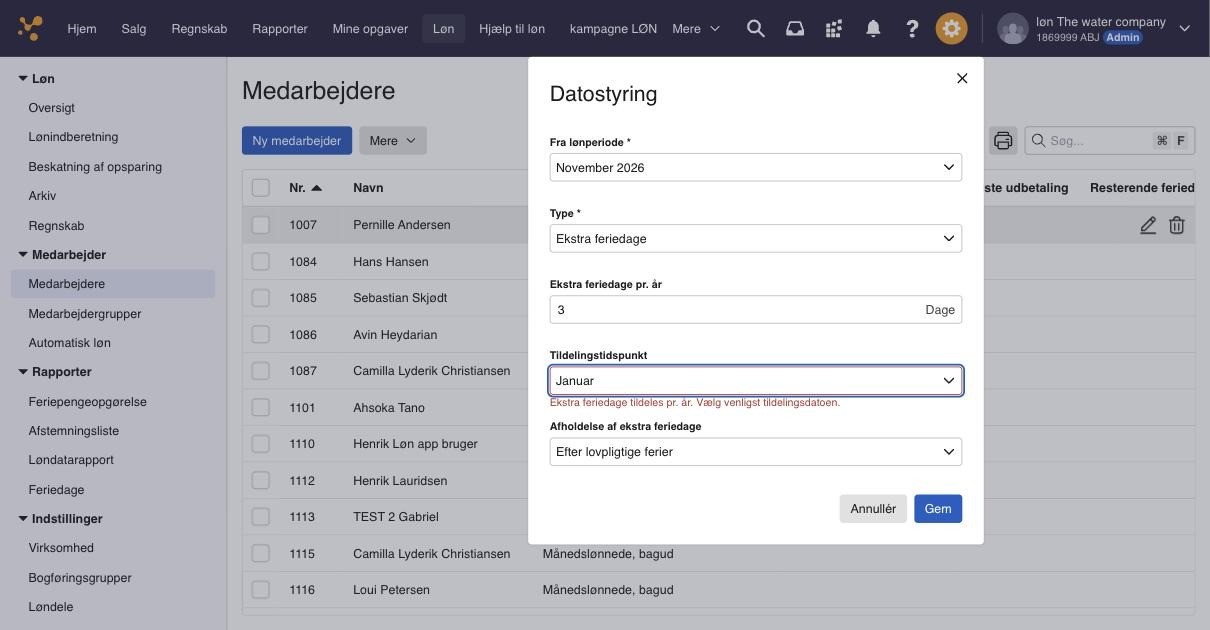The image size is (1210, 630).
Task: Open kampagne LØN menu item
Action: pos(613,29)
